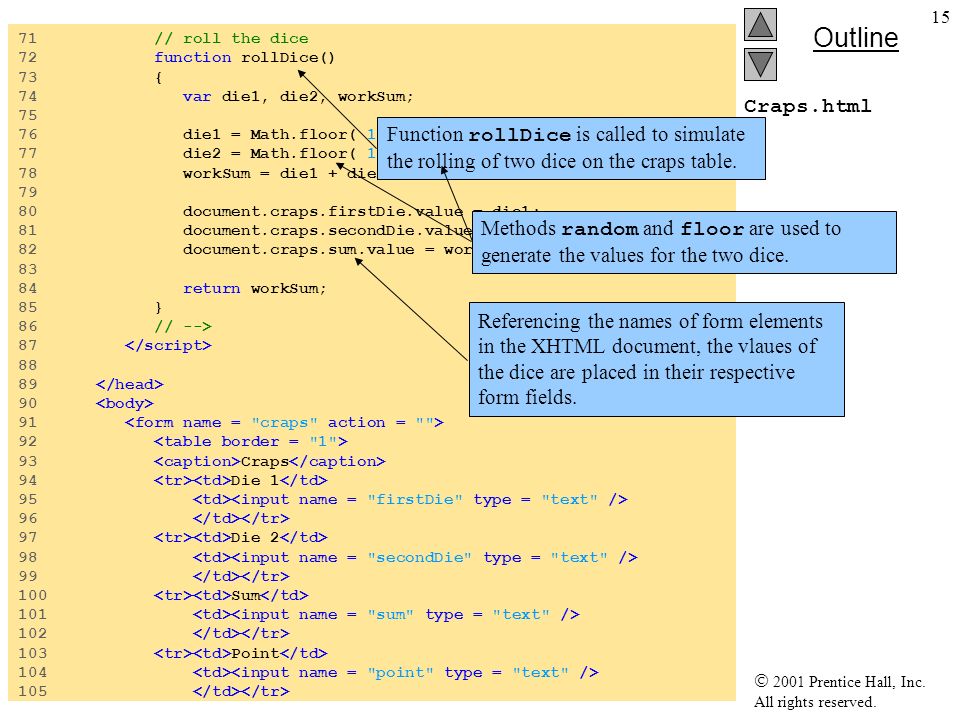The image size is (960, 720).
Task: Click the down arrow navigation button
Action: [760, 64]
